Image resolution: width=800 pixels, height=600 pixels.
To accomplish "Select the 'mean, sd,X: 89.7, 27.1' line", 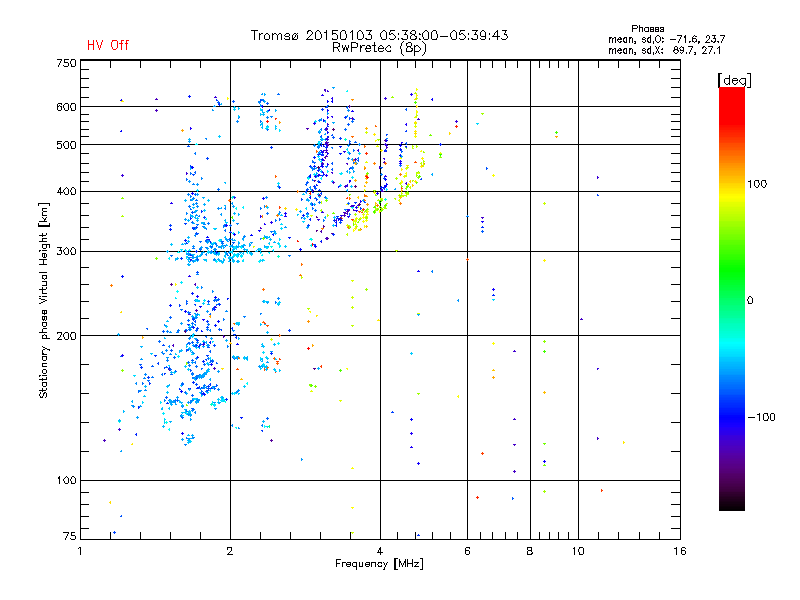I will [664, 51].
